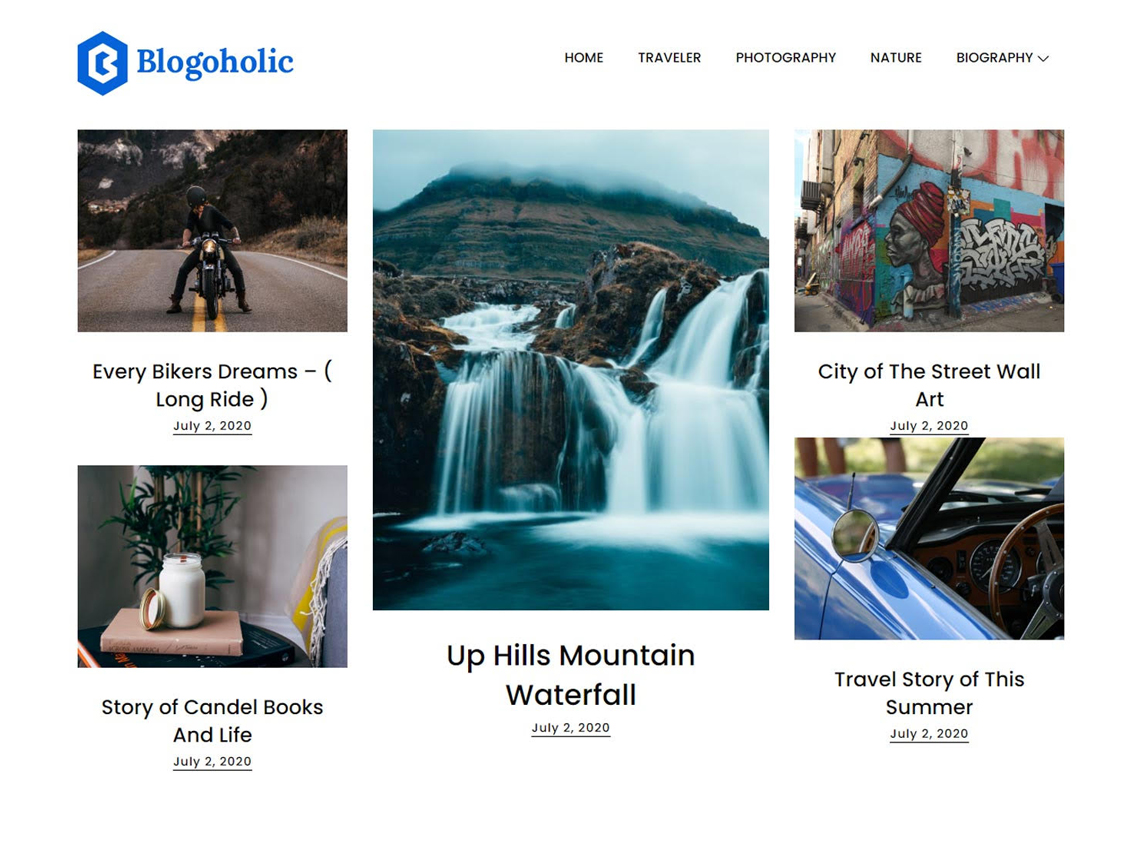Open the mountain waterfall featured image

570,369
